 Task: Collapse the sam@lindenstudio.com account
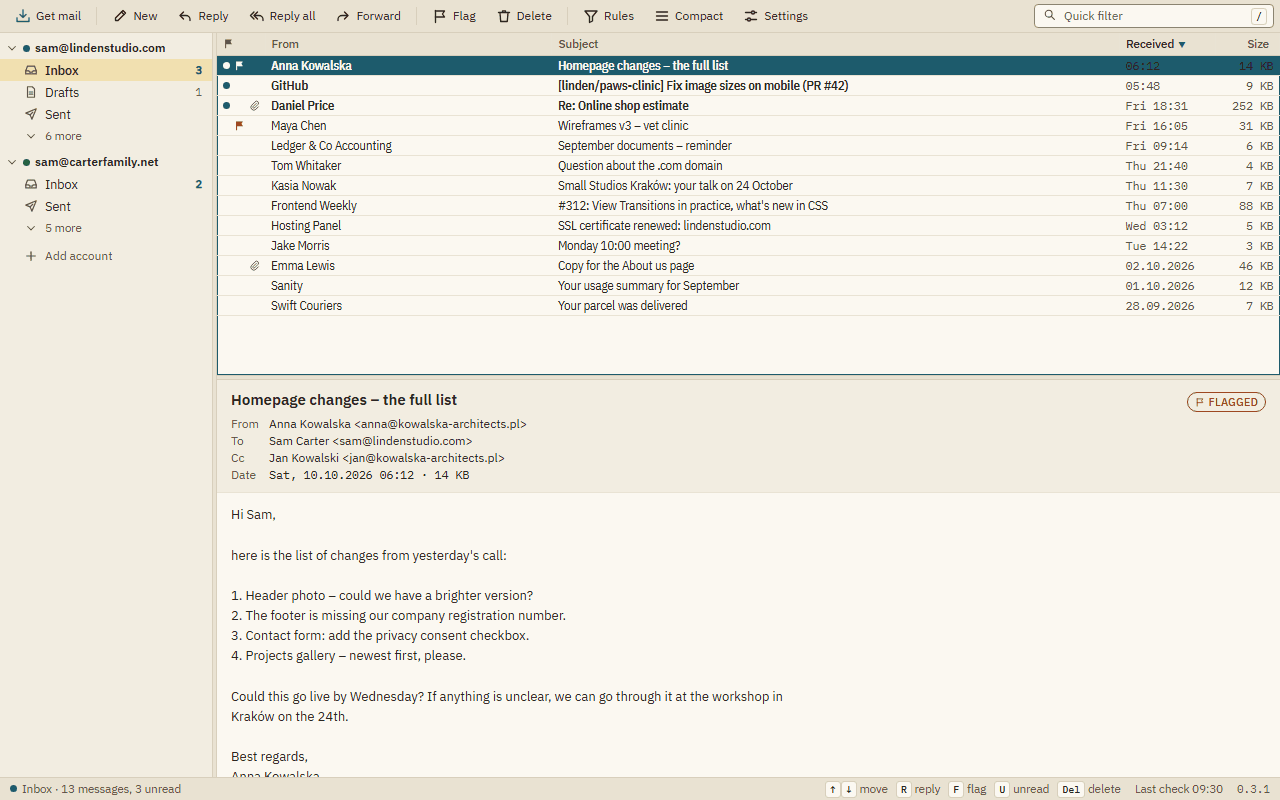click(x=12, y=48)
